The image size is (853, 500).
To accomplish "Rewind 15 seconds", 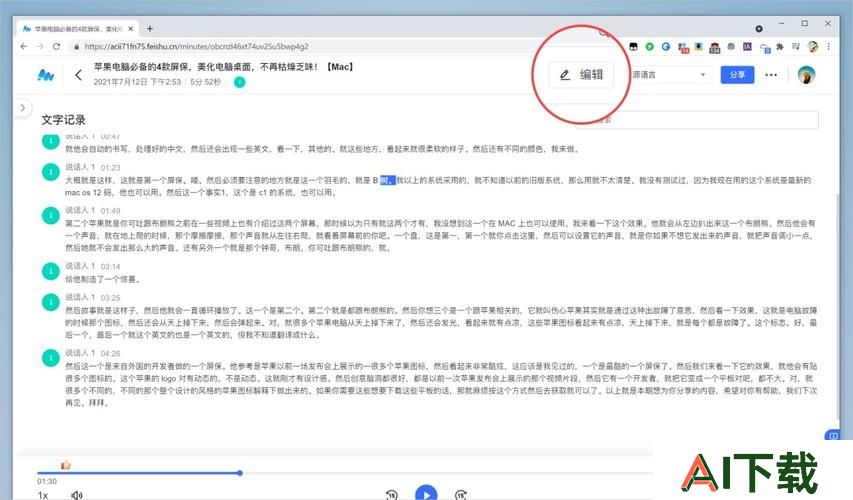I will tap(392, 495).
